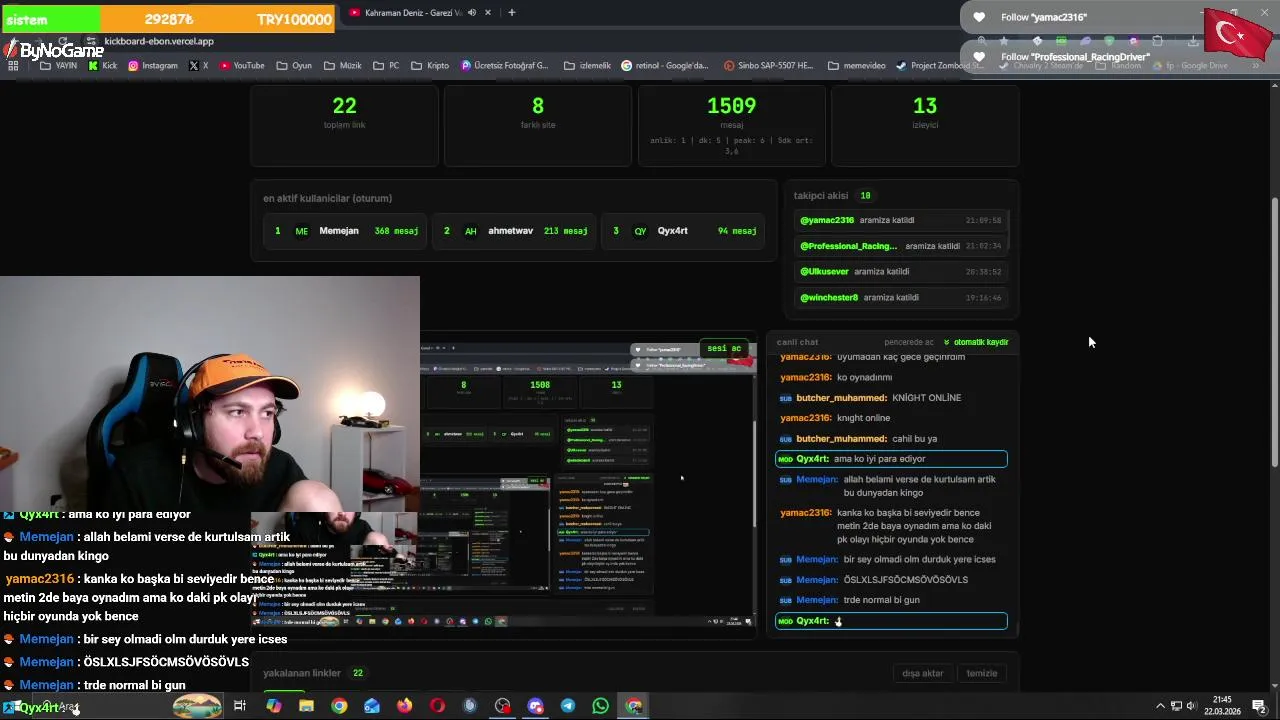Open File Explorer from the taskbar

tap(306, 706)
